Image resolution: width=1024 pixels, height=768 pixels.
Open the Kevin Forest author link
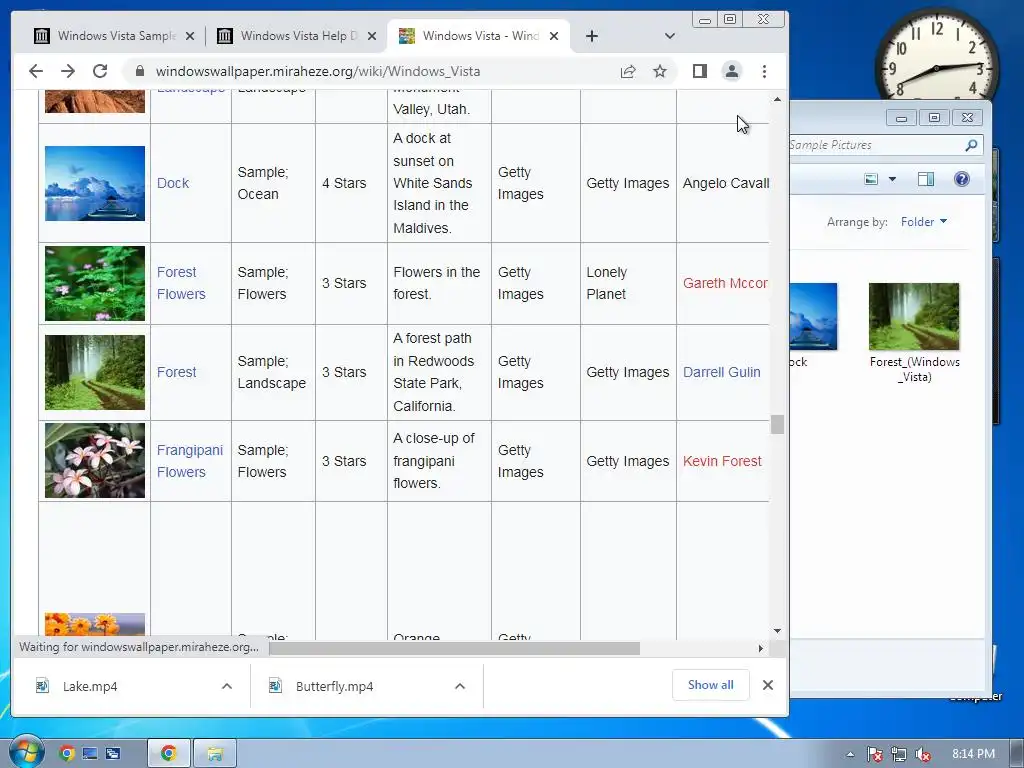click(x=722, y=461)
